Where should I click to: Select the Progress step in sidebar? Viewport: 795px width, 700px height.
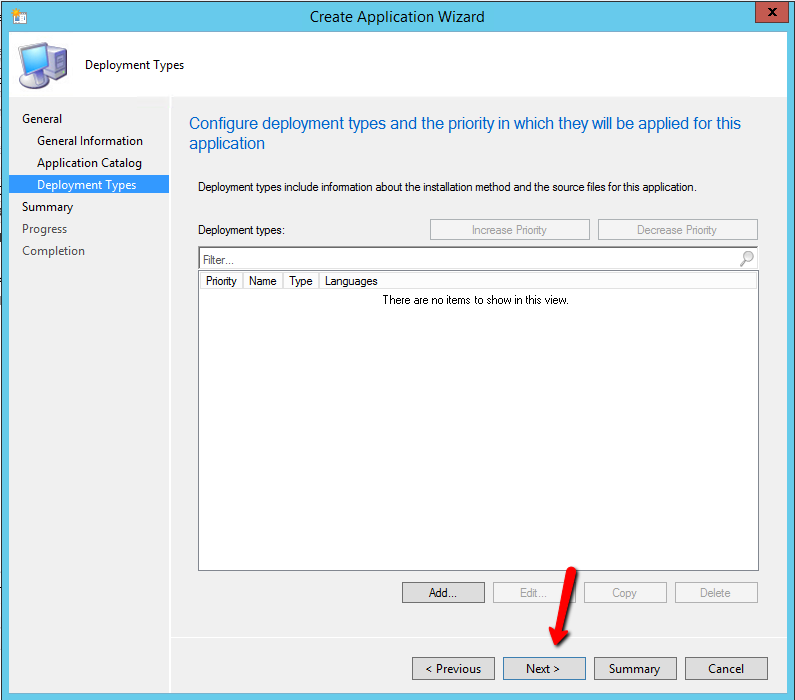click(x=45, y=229)
